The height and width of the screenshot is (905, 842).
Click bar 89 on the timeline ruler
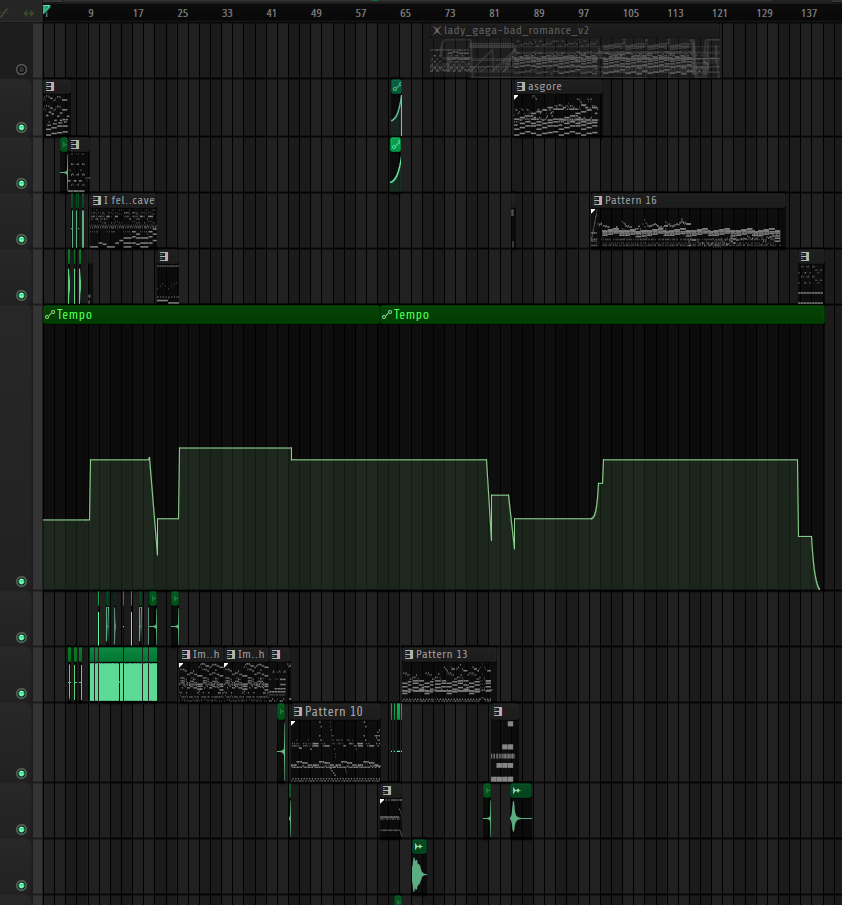[x=539, y=13]
